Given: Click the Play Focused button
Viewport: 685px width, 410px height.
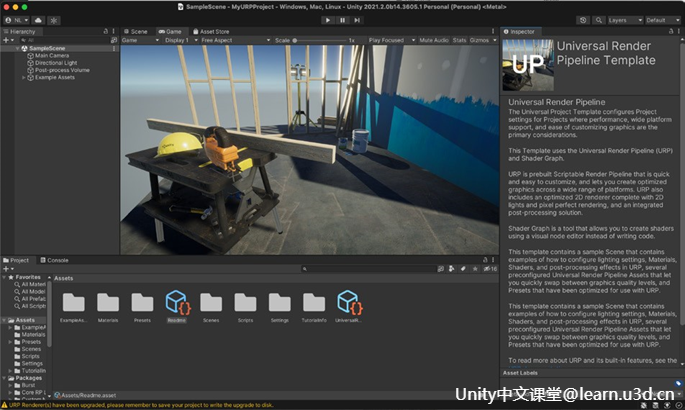Looking at the screenshot, I should tap(388, 40).
